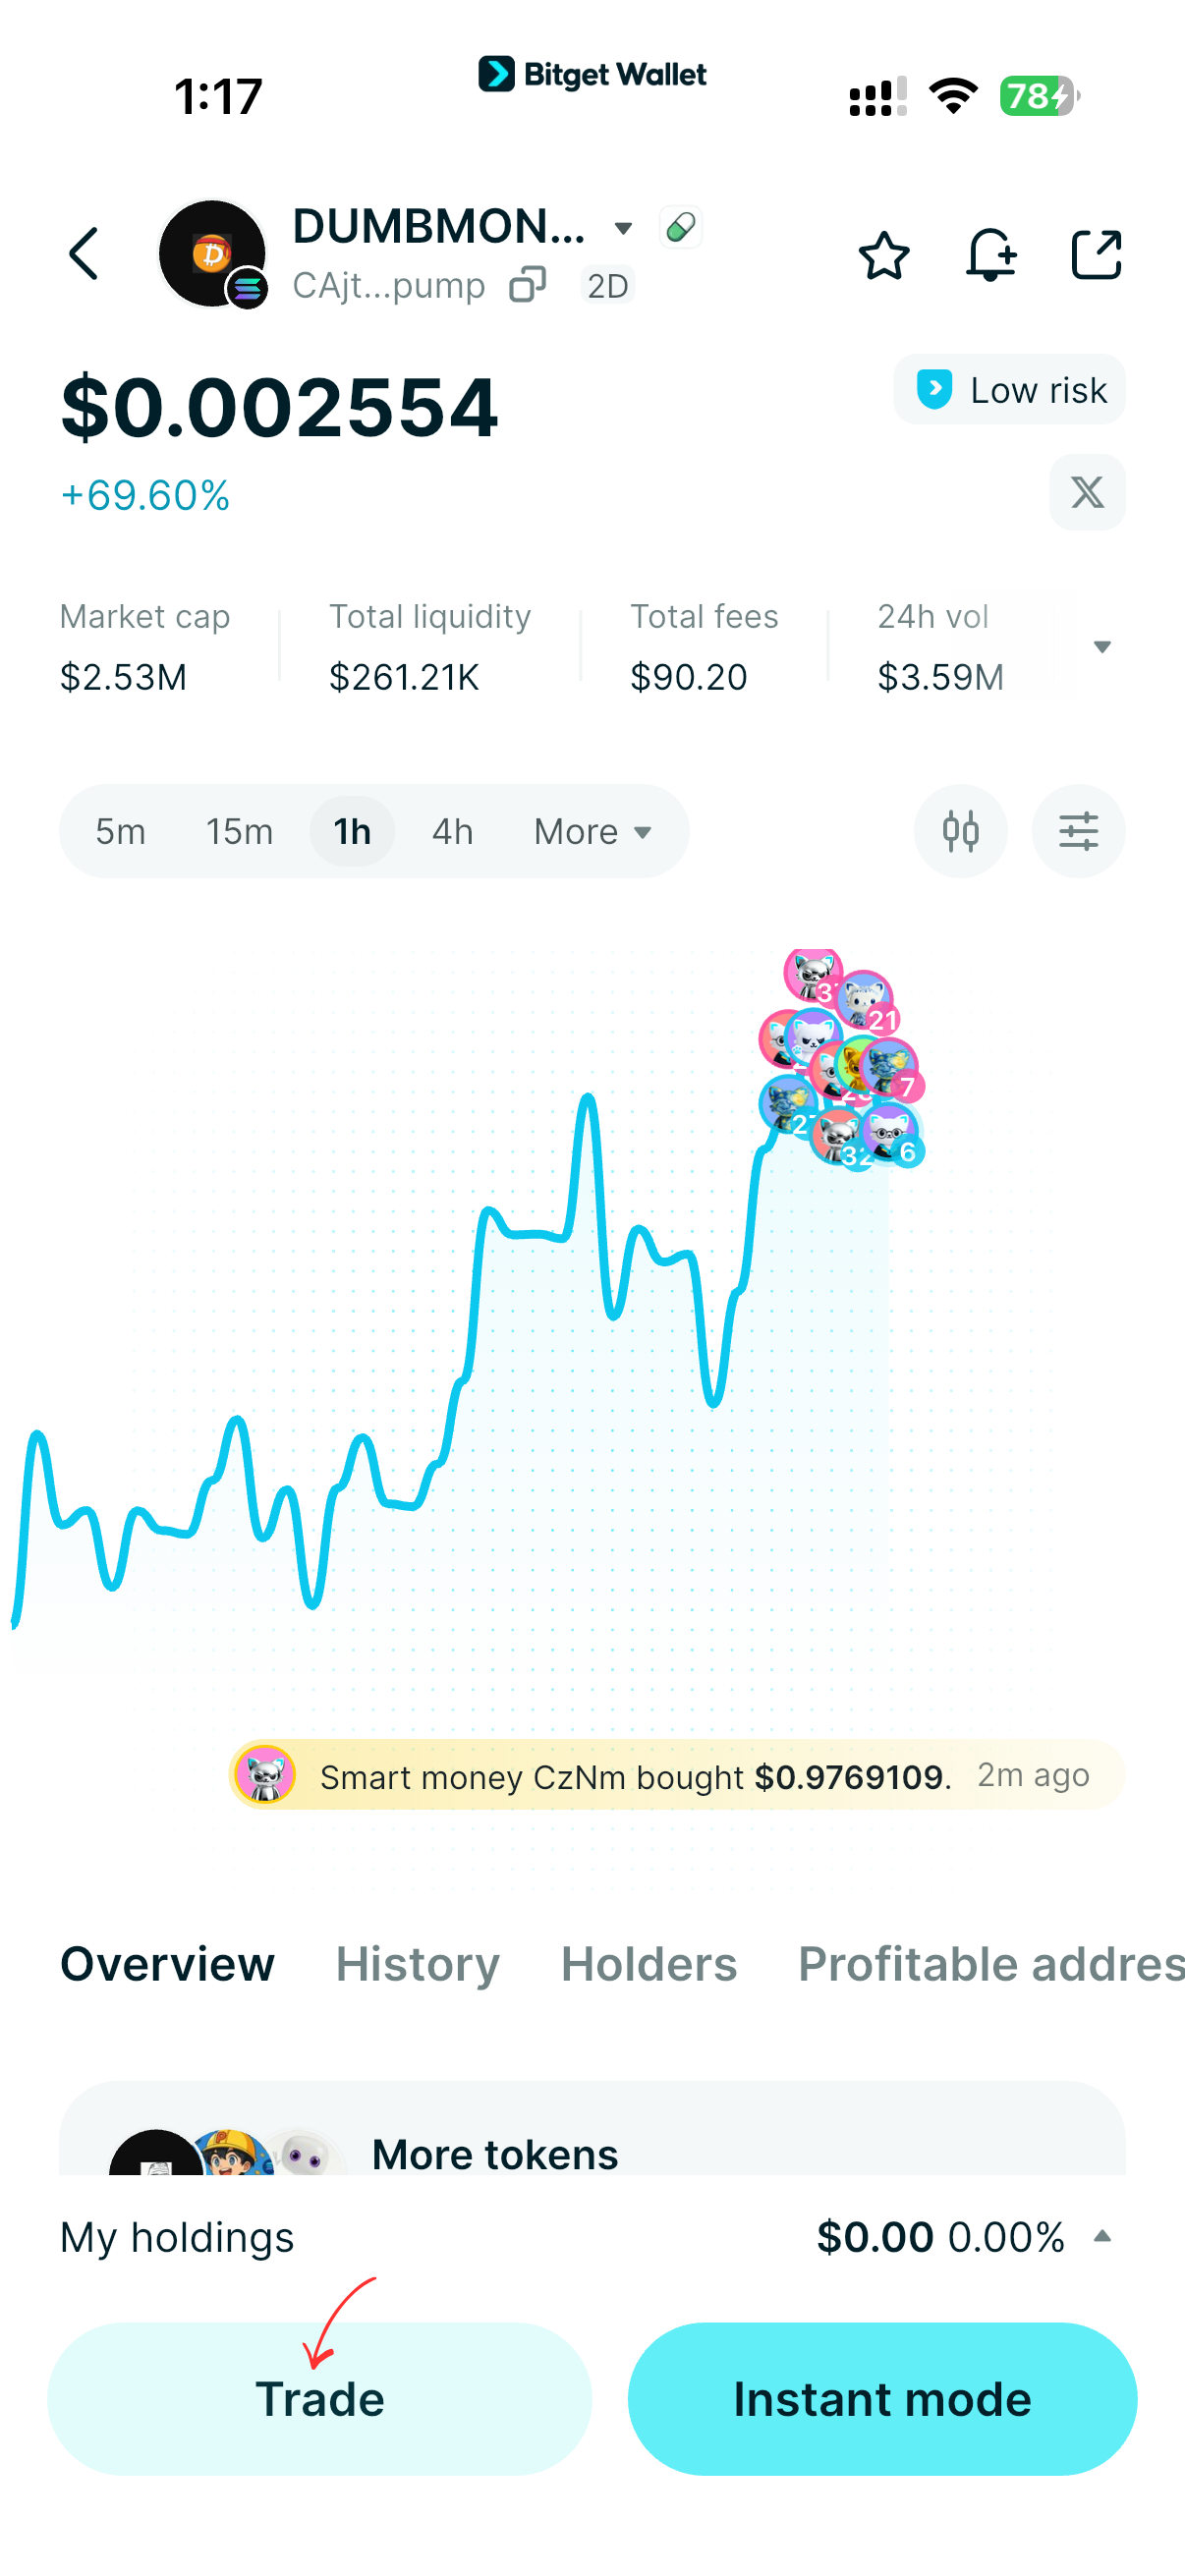Screen dimensions: 1185x2576
Task: Click the Trade button
Action: tap(319, 2399)
